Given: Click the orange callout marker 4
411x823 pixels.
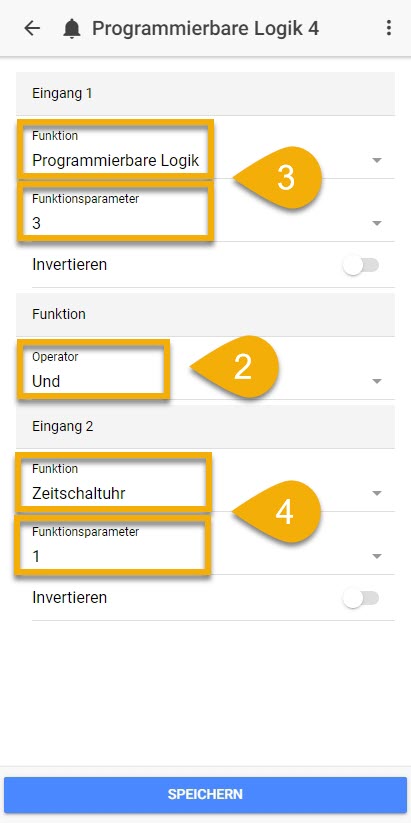Looking at the screenshot, I should (x=279, y=512).
